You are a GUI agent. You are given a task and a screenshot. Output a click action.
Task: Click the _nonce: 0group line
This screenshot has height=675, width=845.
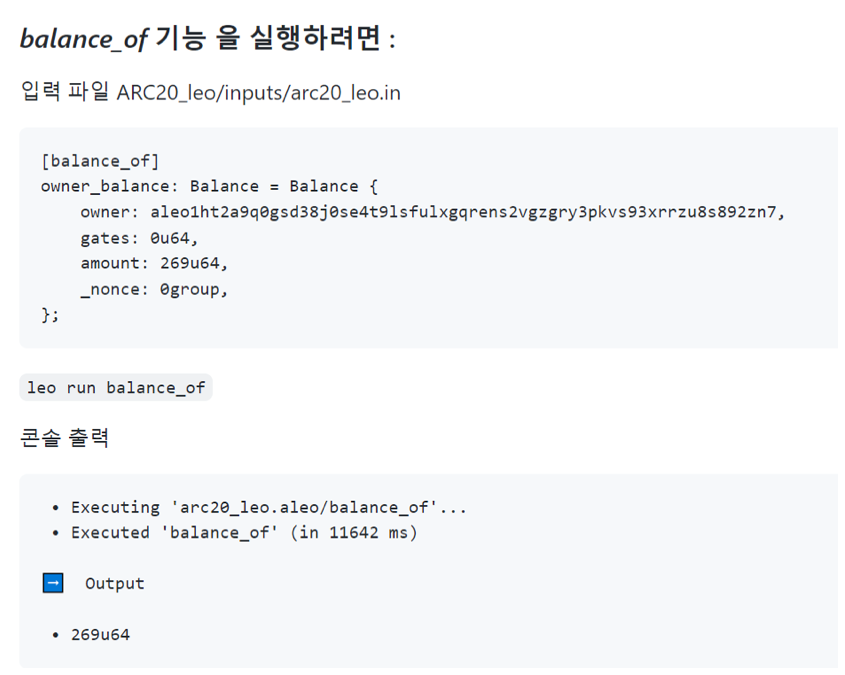(x=154, y=290)
